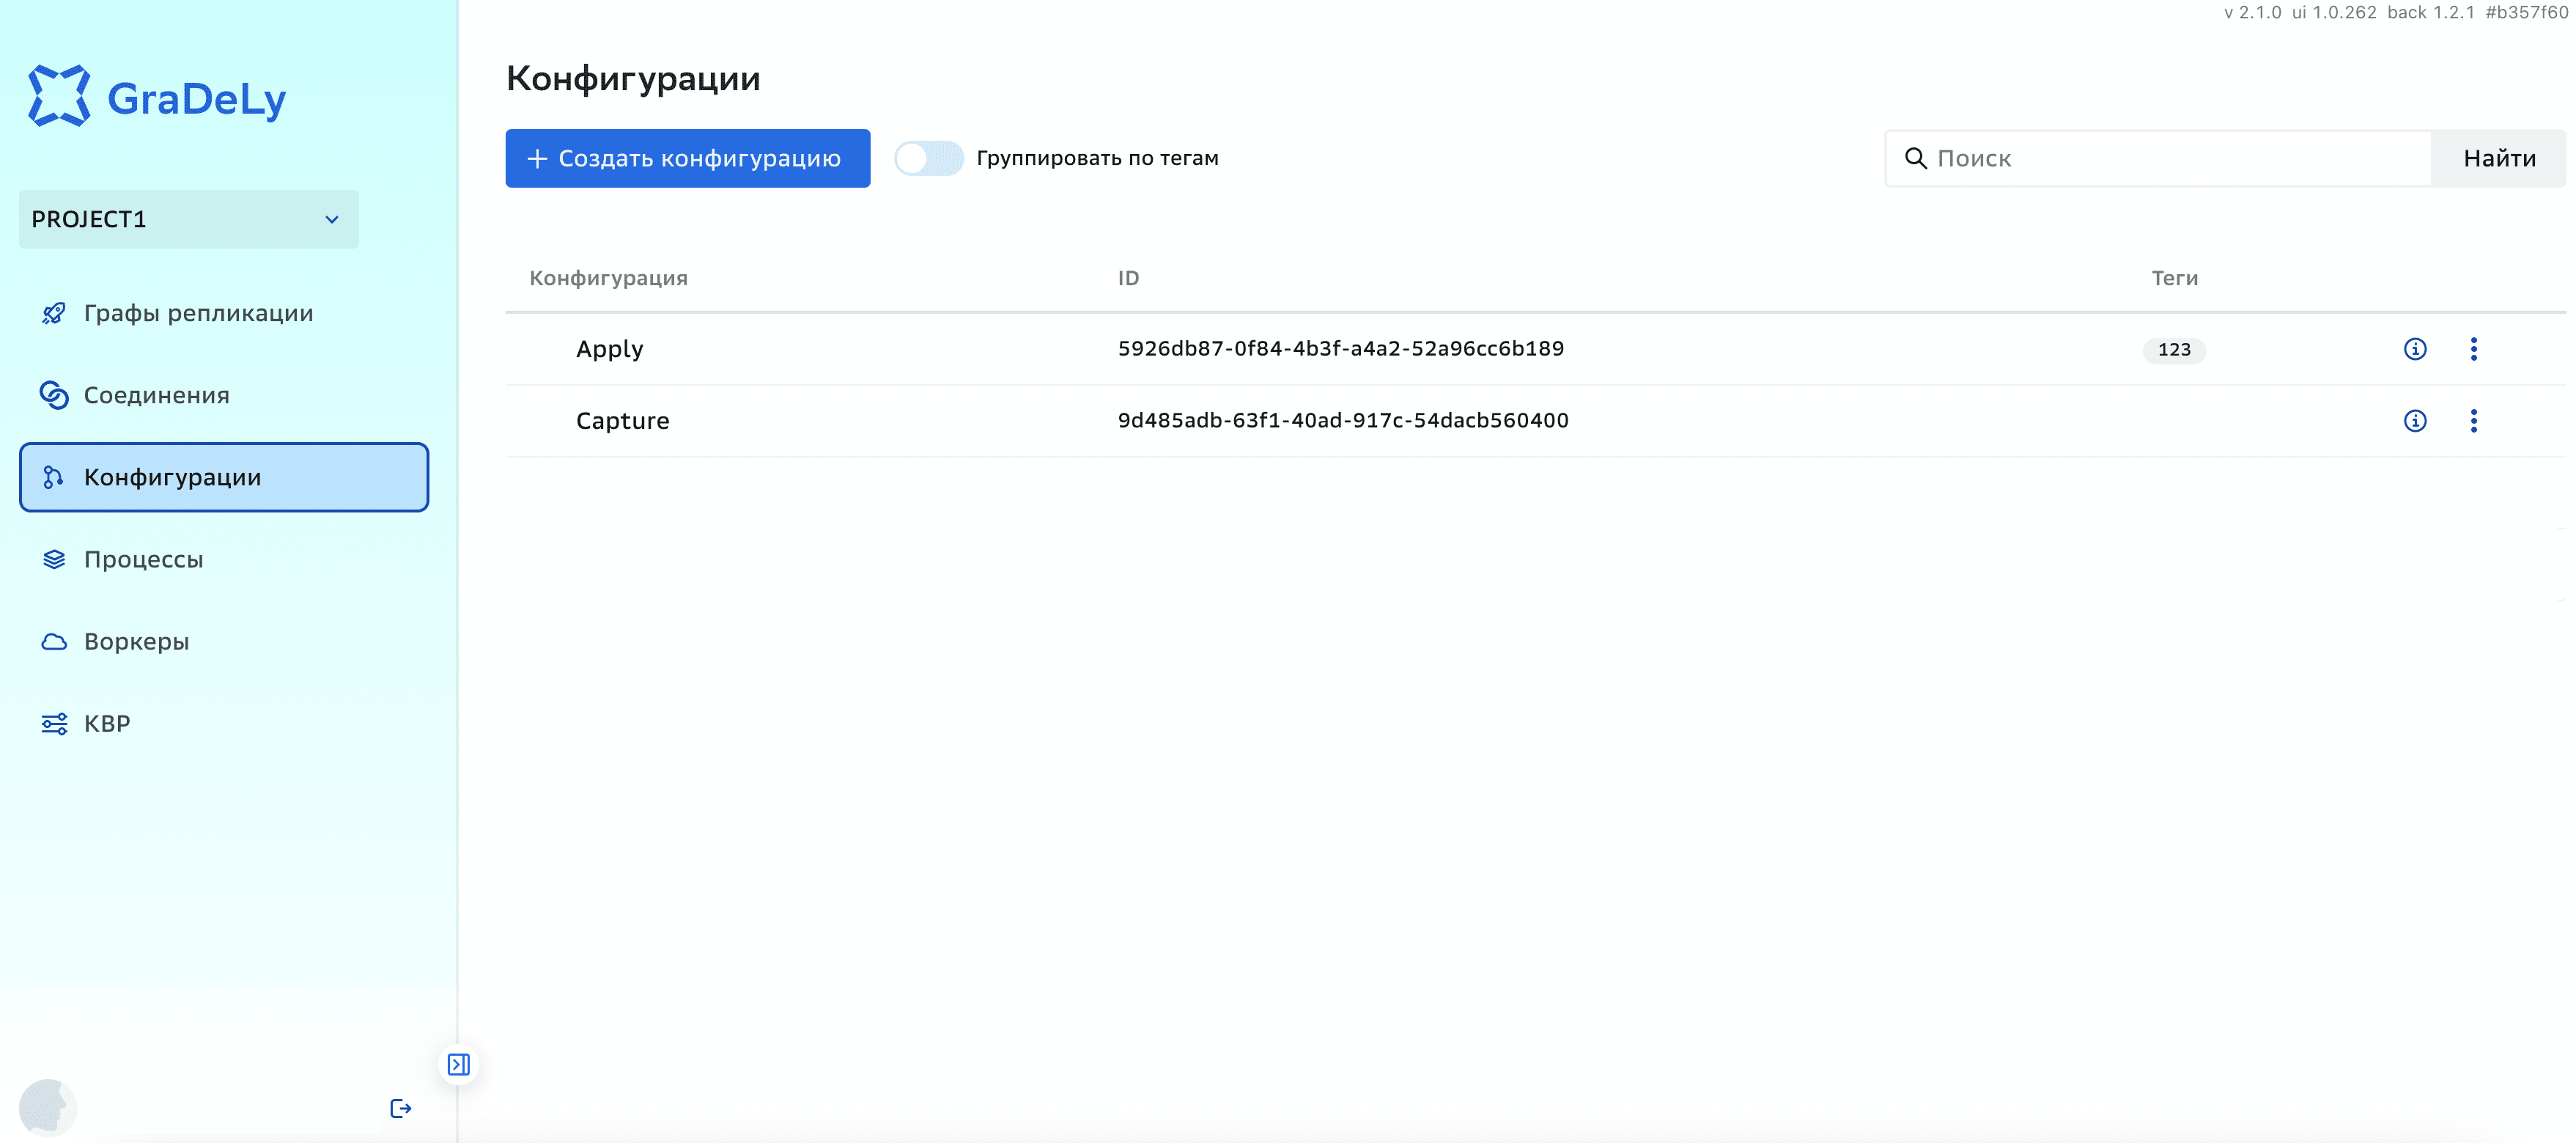
Task: Click Создать конфигурацию button
Action: [687, 158]
